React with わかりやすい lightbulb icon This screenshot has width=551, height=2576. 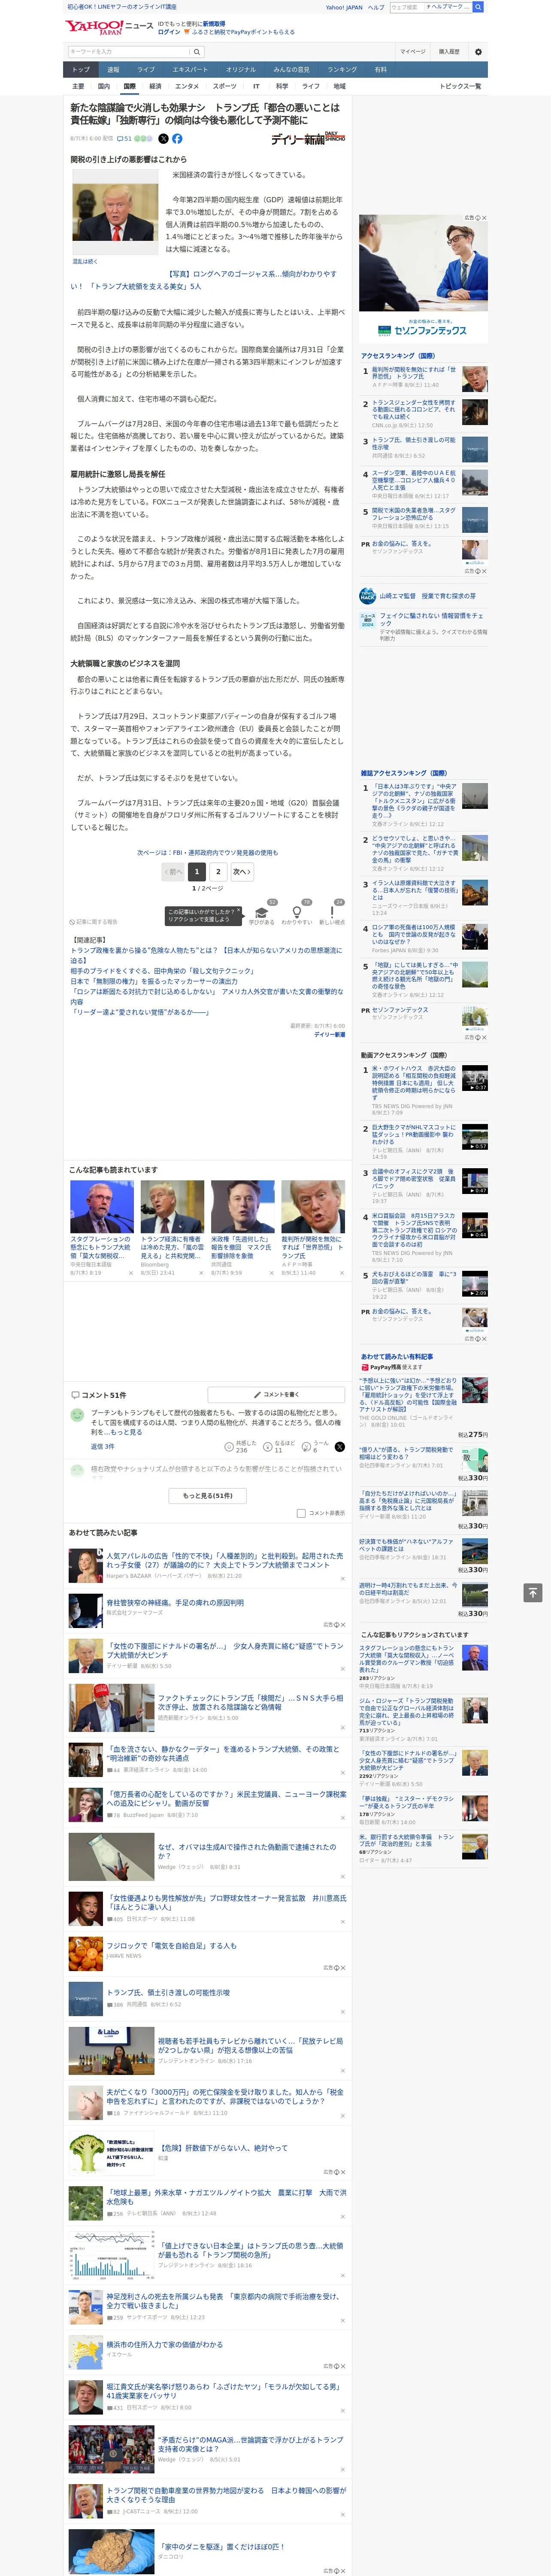[297, 913]
